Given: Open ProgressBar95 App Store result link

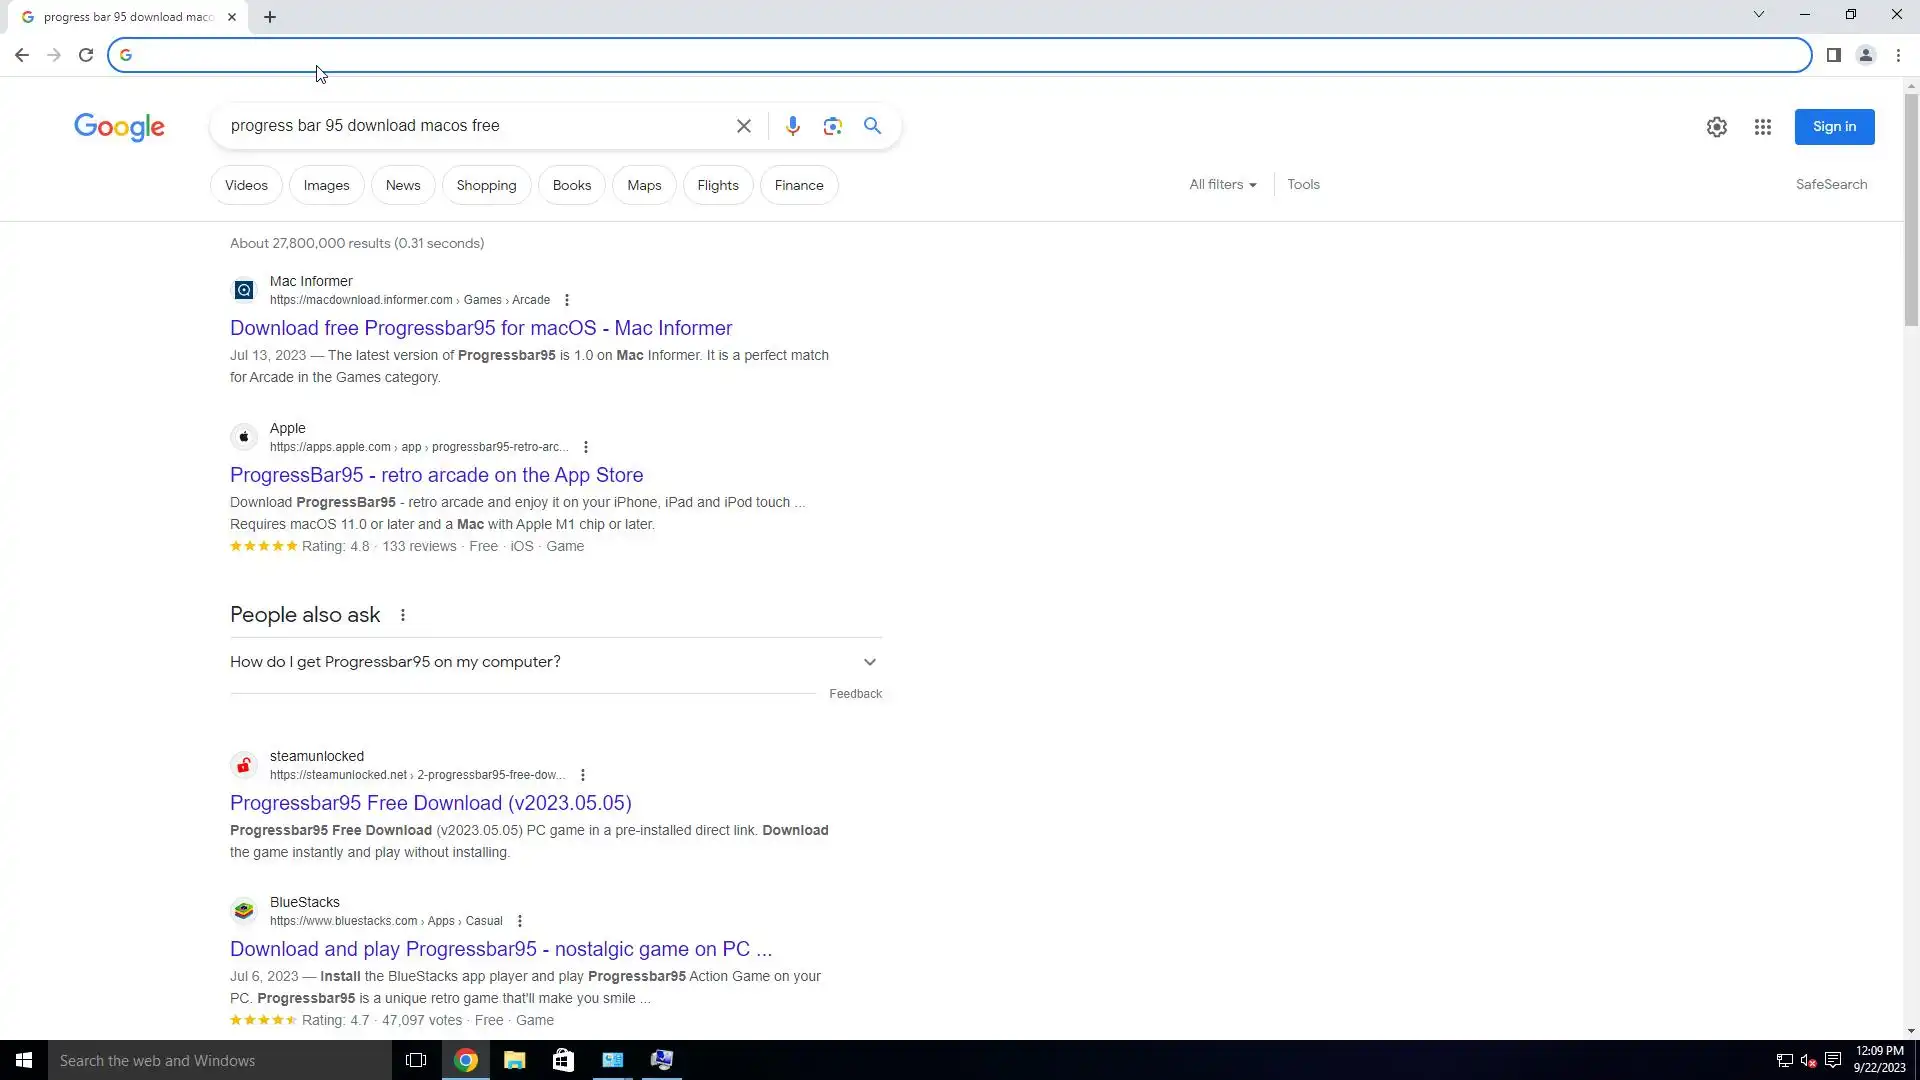Looking at the screenshot, I should click(x=436, y=475).
